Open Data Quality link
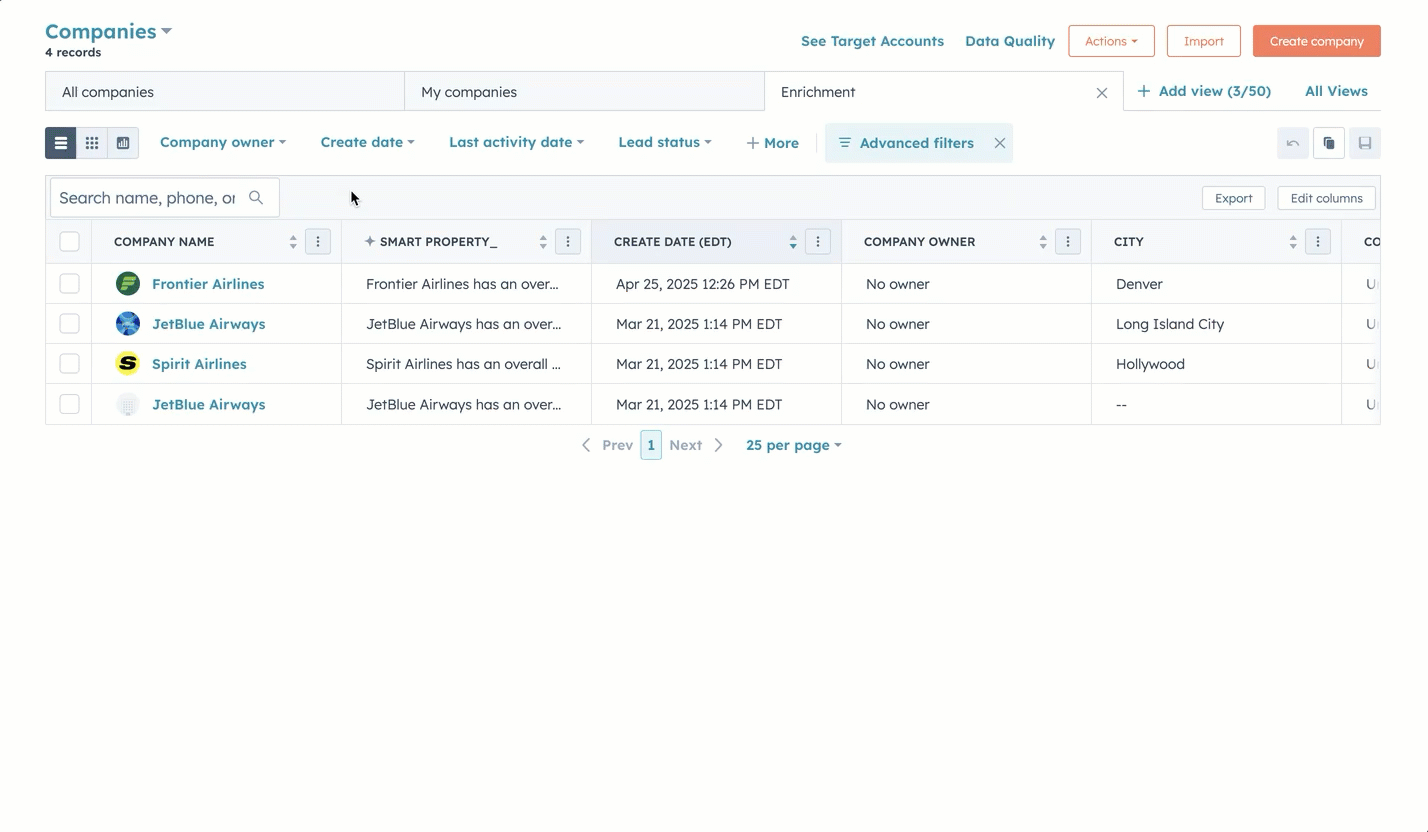This screenshot has height=832, width=1428. tap(1010, 41)
